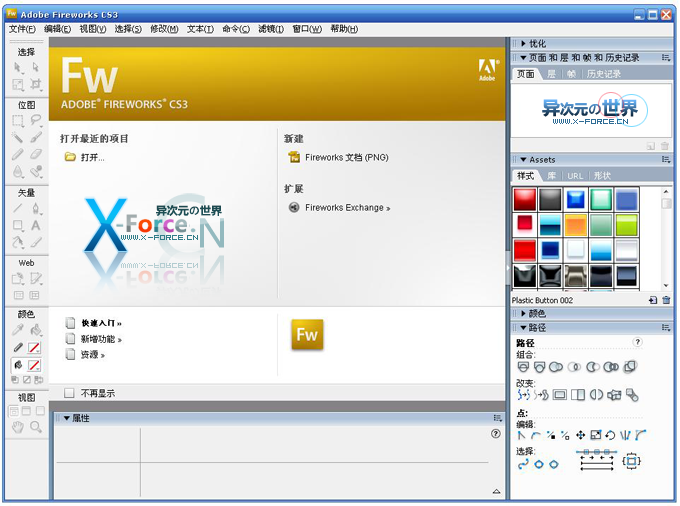
Task: Collapse the Assets panel
Action: 523,160
